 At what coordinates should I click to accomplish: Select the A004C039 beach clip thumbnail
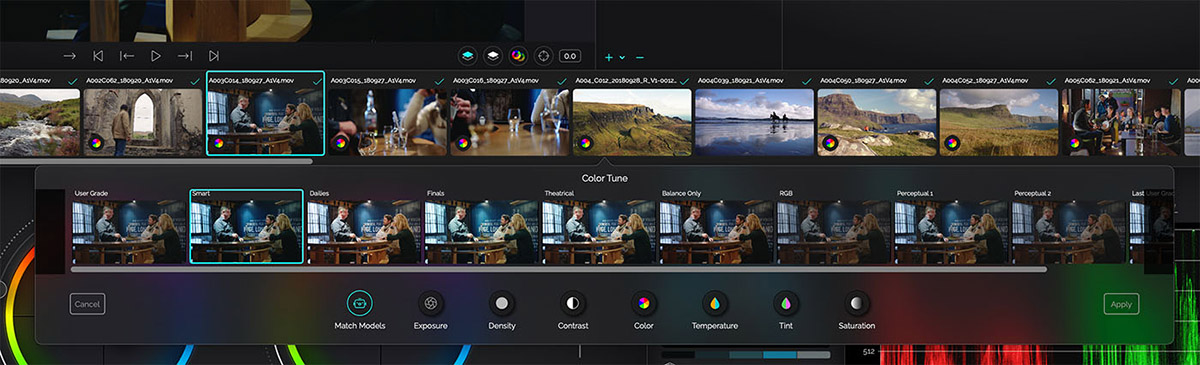(754, 122)
